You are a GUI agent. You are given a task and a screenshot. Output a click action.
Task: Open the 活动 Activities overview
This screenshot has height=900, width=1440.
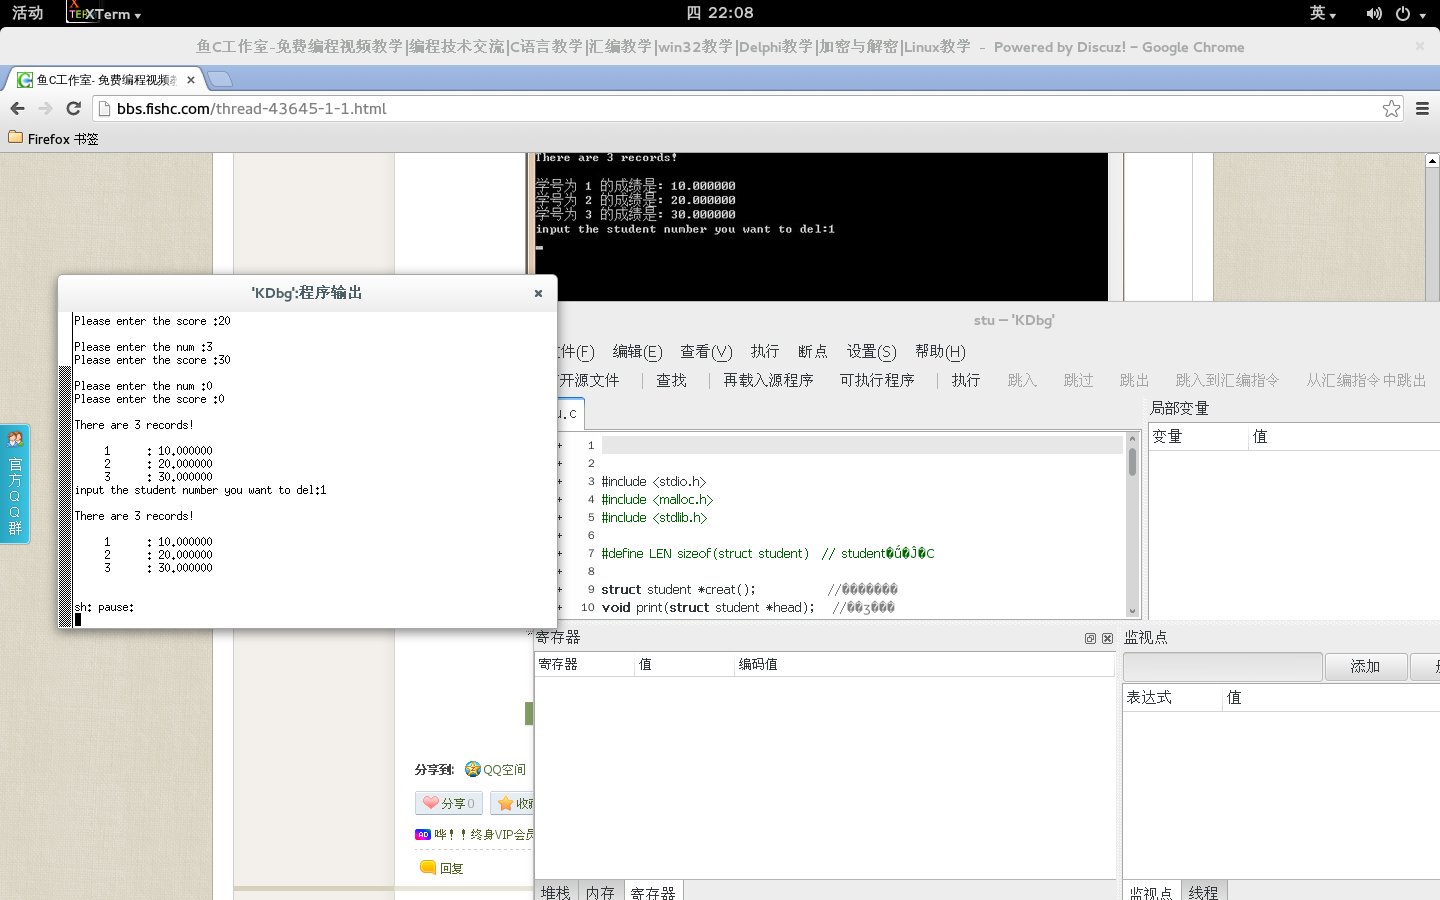tap(27, 13)
